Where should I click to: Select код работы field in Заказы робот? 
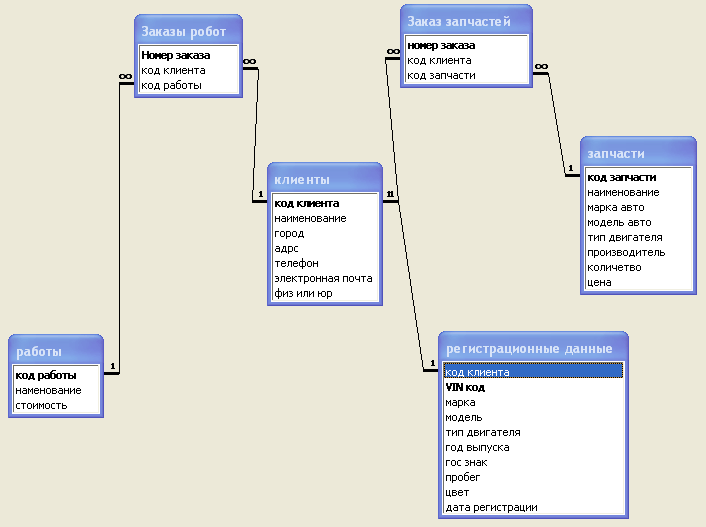(188, 85)
